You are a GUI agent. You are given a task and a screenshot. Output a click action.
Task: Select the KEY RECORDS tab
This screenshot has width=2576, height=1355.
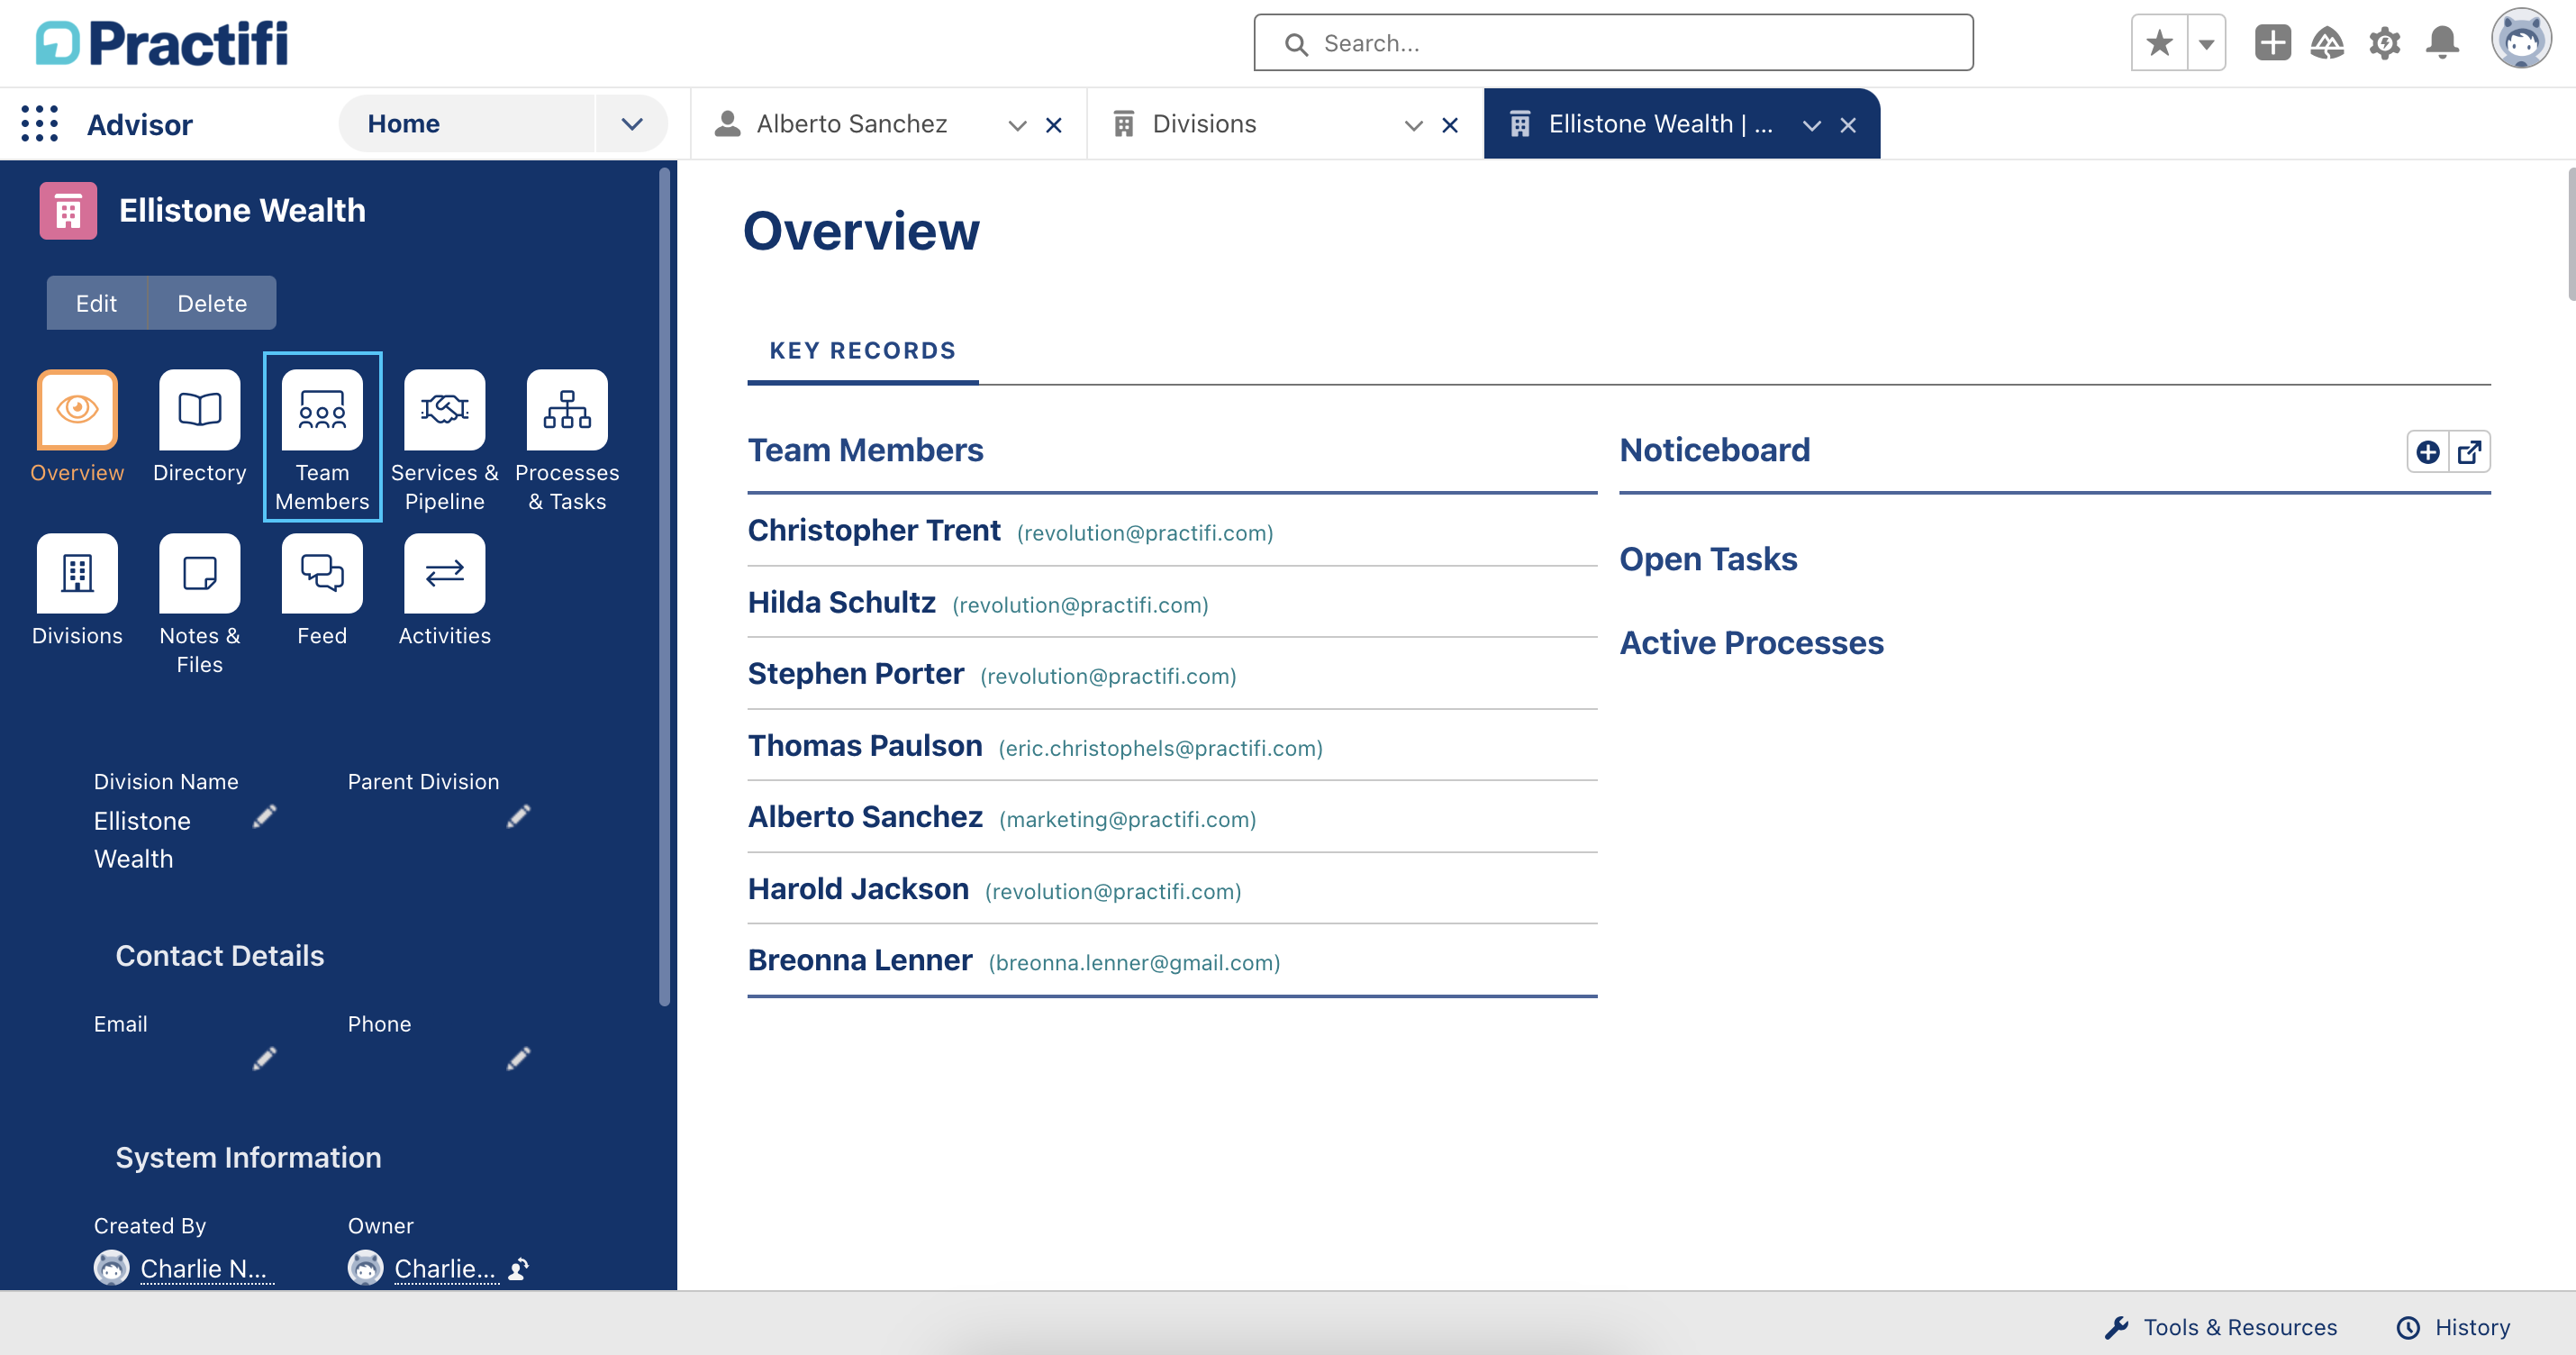tap(862, 351)
